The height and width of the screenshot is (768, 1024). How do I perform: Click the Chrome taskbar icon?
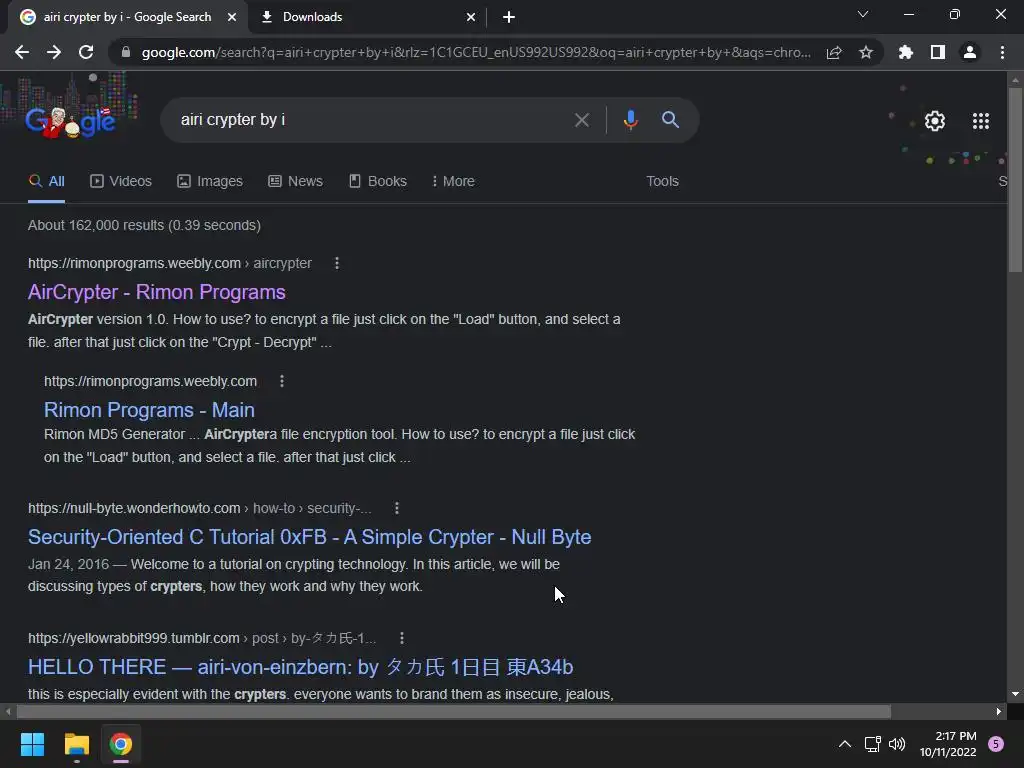coord(121,744)
